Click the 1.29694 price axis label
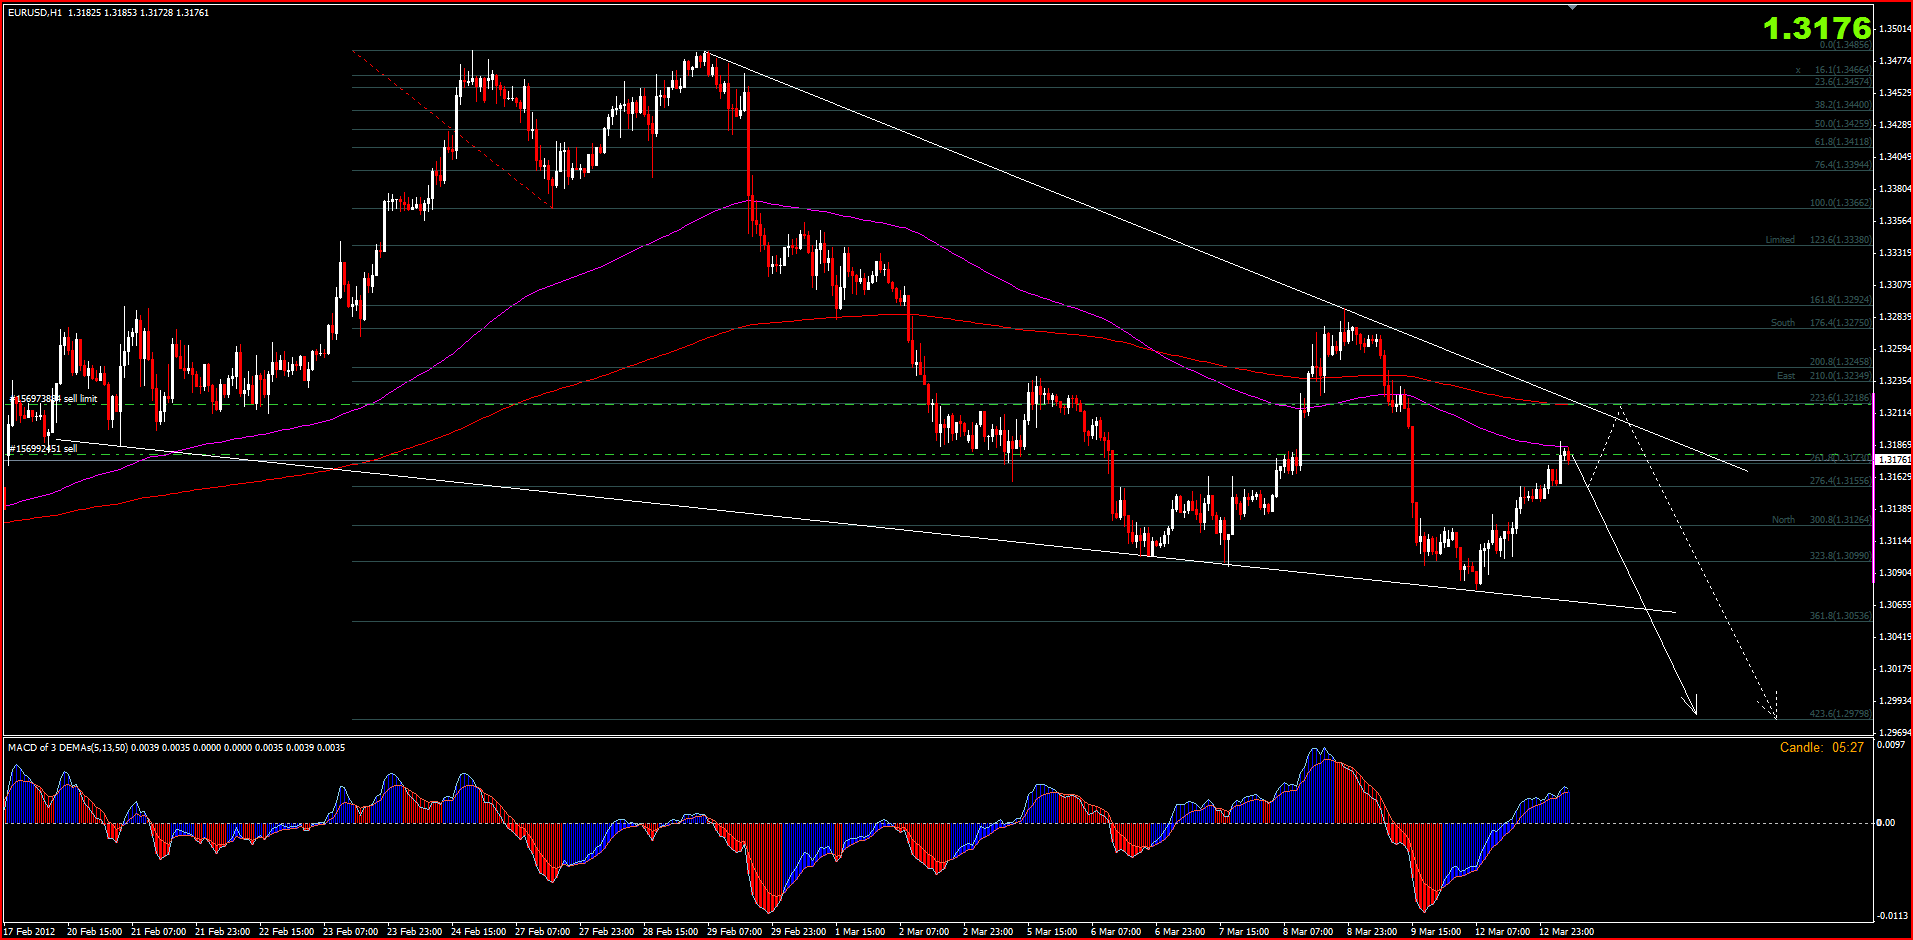1913x940 pixels. point(1896,733)
